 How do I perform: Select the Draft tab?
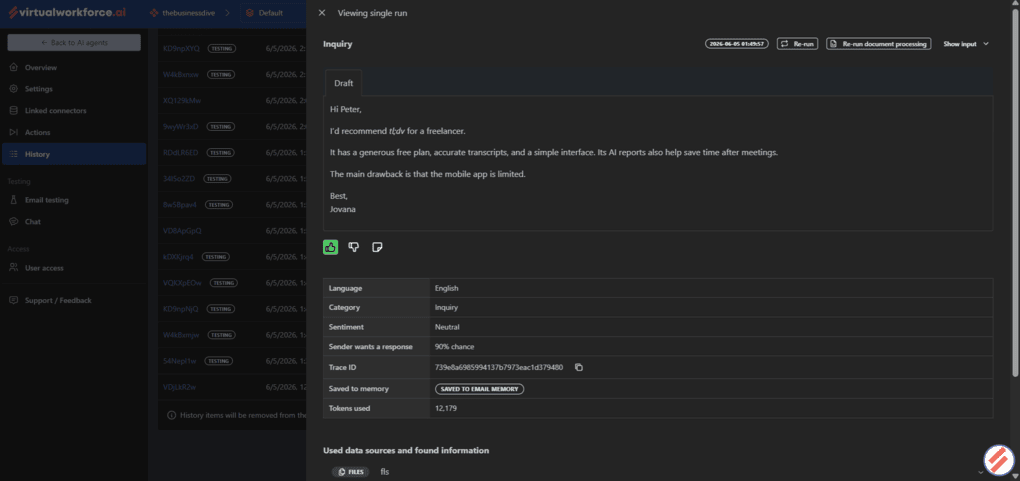point(343,83)
